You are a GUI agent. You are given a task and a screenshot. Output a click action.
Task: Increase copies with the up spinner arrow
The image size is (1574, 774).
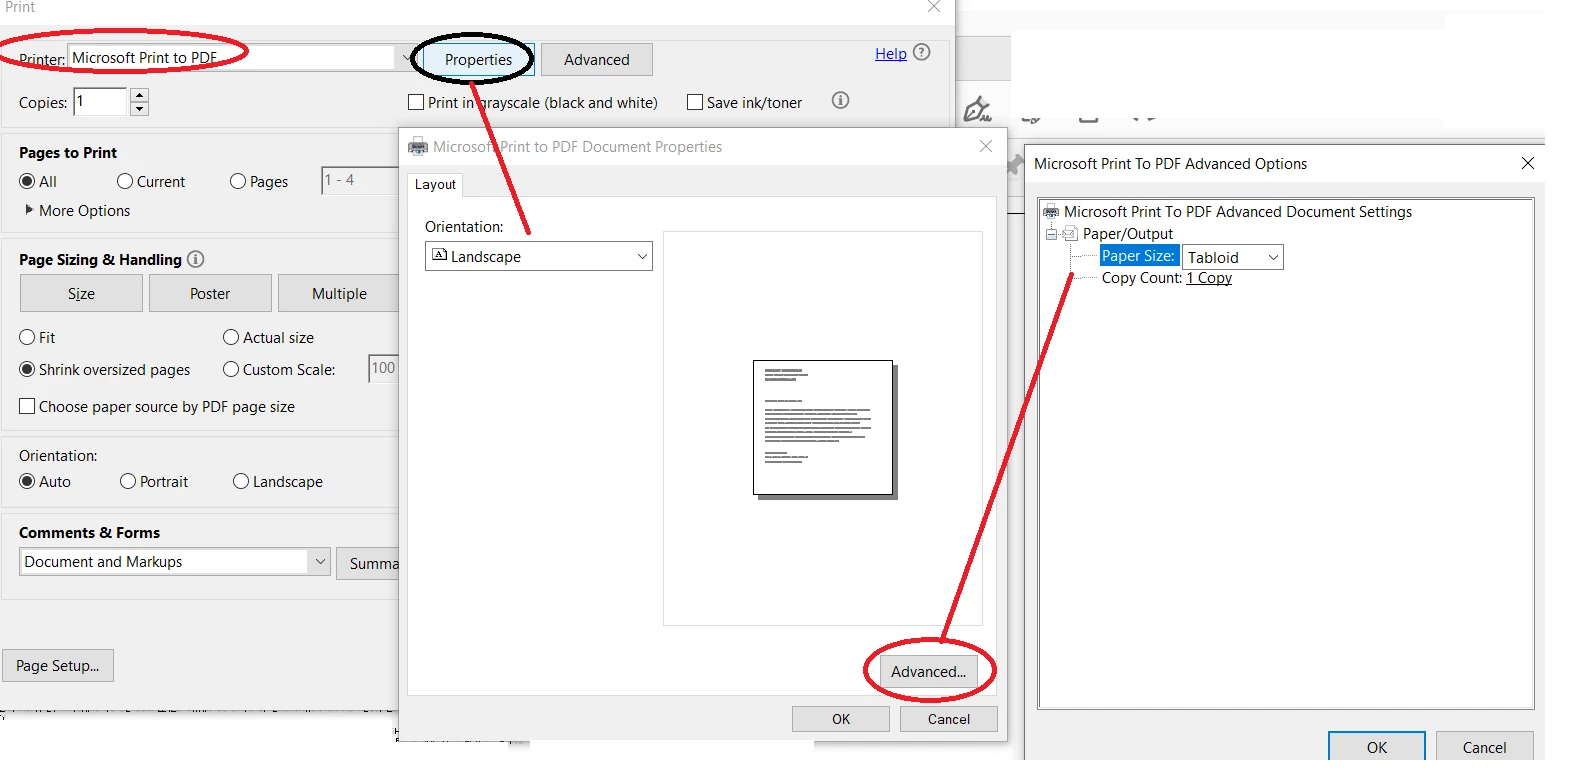point(139,95)
